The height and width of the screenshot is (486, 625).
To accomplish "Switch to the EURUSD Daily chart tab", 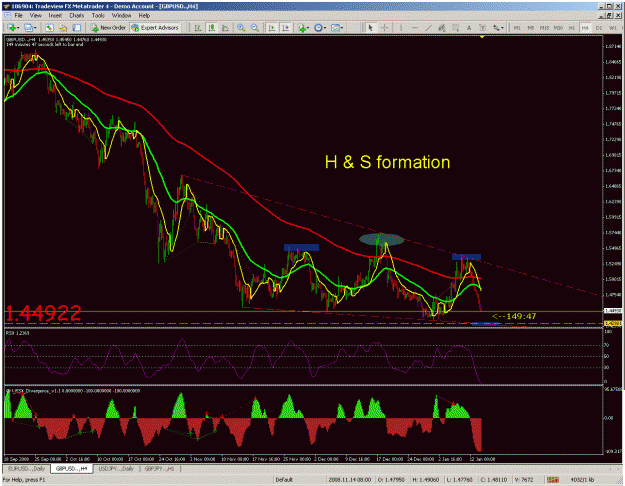I will [27, 468].
